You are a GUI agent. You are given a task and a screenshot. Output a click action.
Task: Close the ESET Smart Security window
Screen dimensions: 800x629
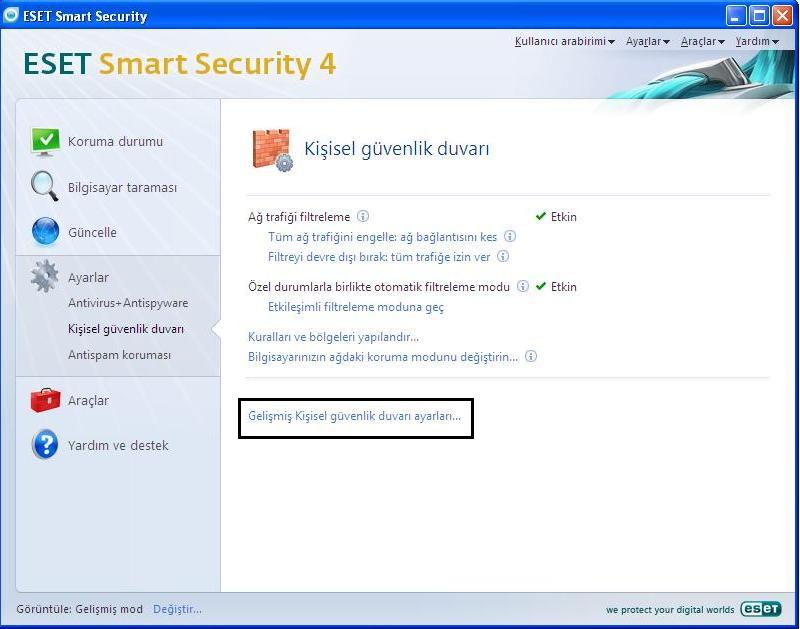pyautogui.click(x=782, y=16)
